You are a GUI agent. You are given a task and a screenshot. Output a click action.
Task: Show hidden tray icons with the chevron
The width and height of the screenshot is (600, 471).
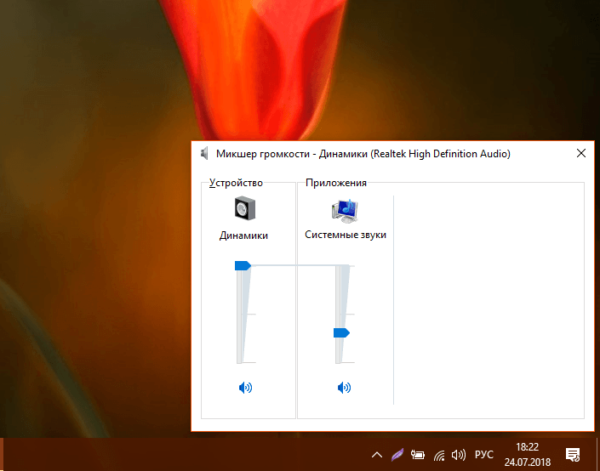coord(377,455)
